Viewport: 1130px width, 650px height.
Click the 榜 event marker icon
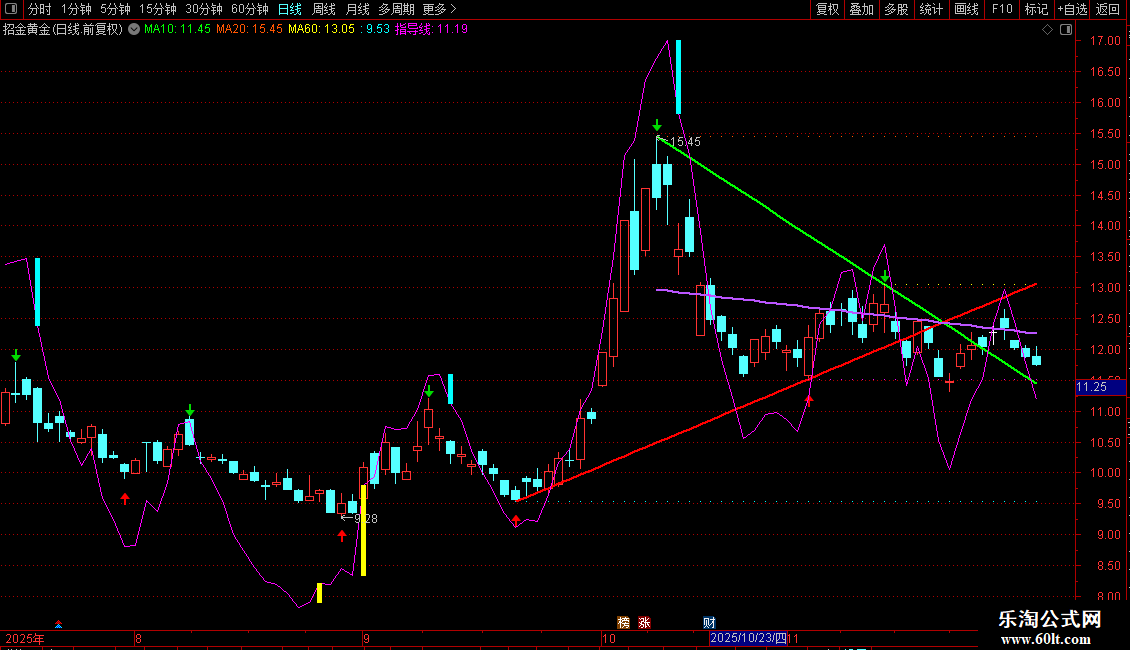pyautogui.click(x=623, y=623)
